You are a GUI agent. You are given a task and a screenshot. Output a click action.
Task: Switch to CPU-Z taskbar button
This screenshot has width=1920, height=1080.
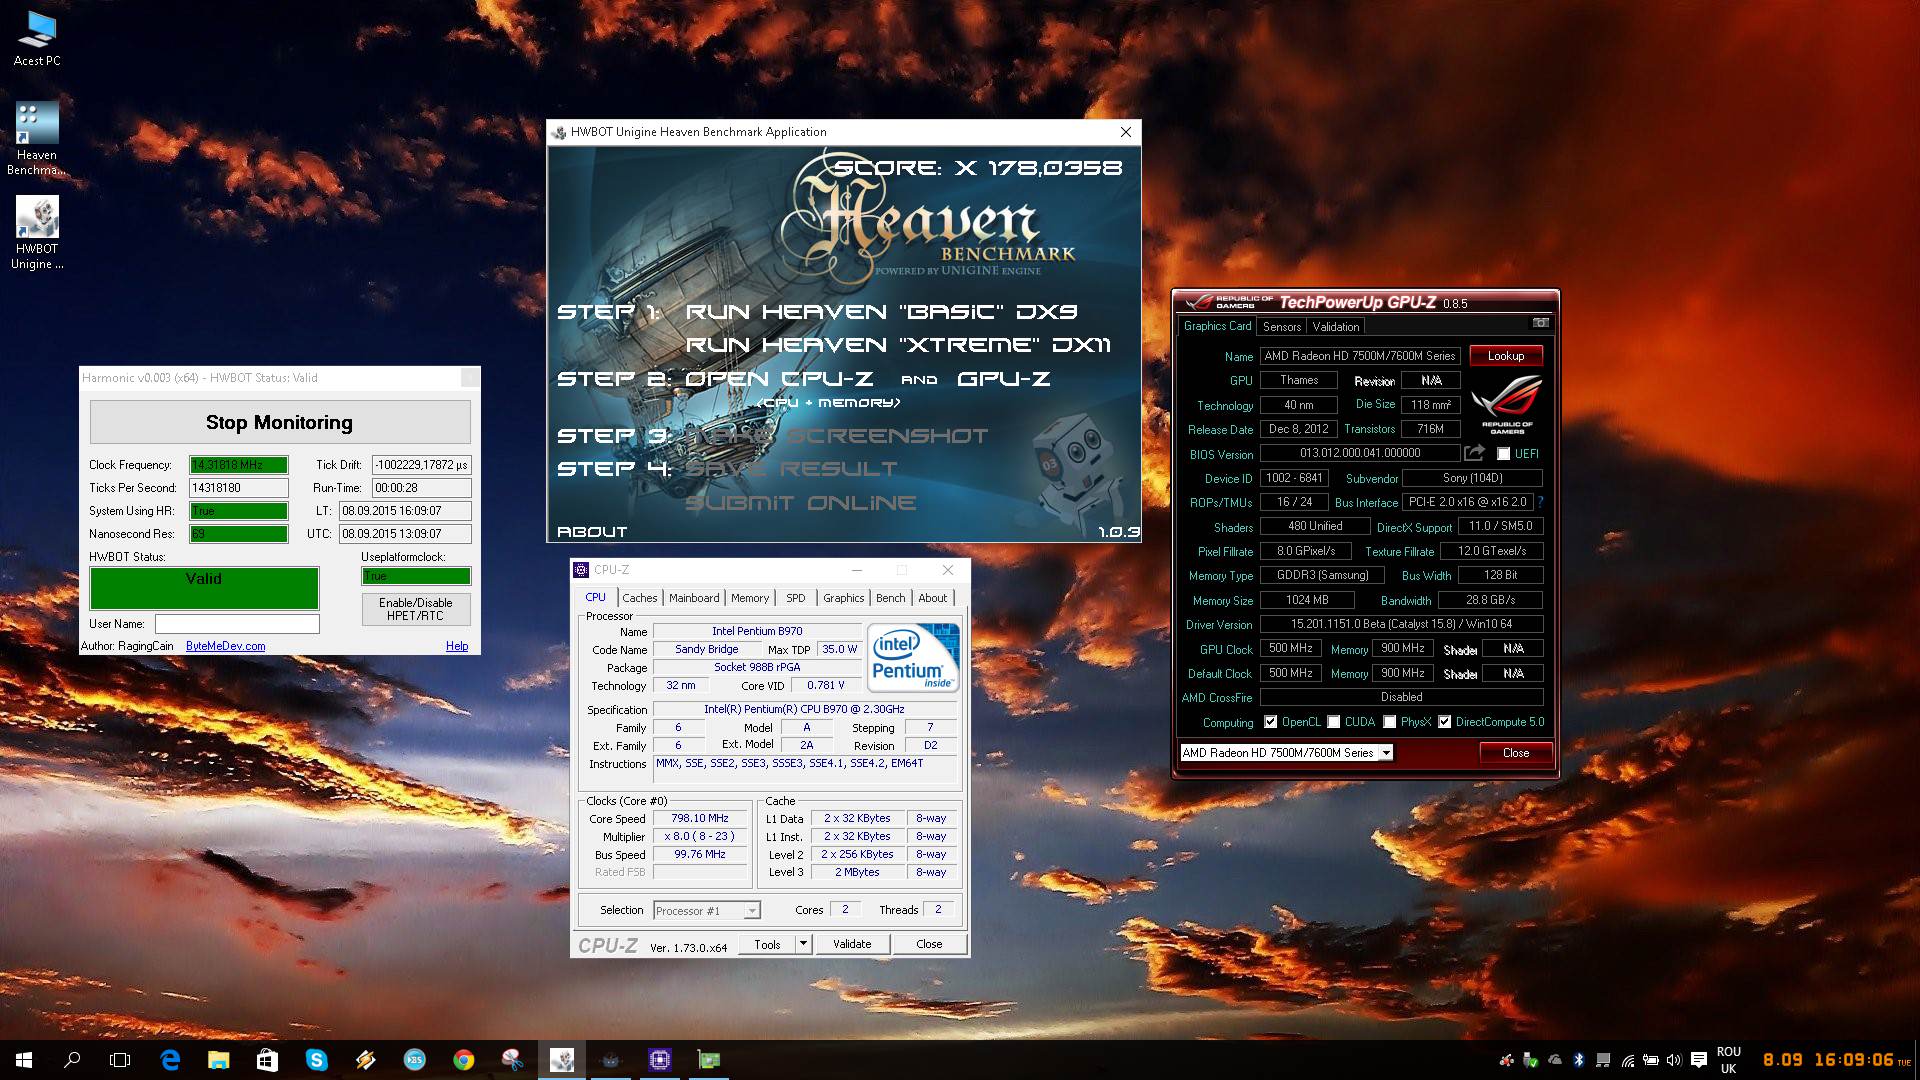[x=660, y=1060]
